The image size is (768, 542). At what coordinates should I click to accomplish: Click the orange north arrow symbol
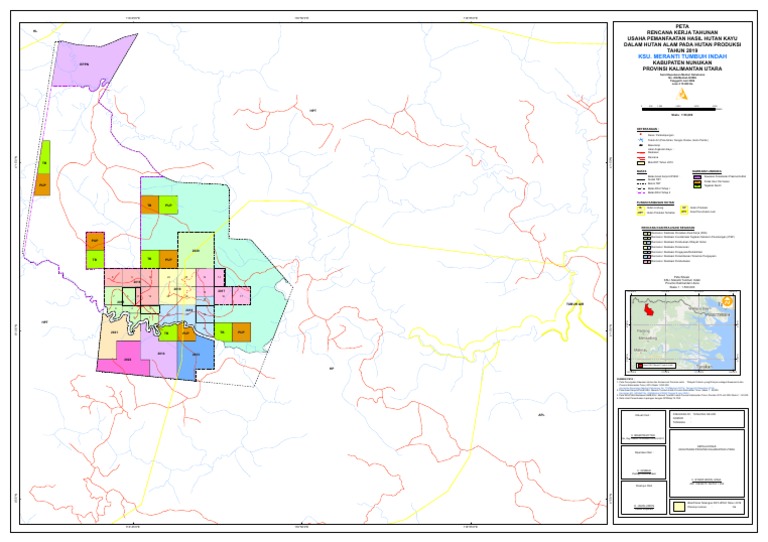tap(682, 94)
